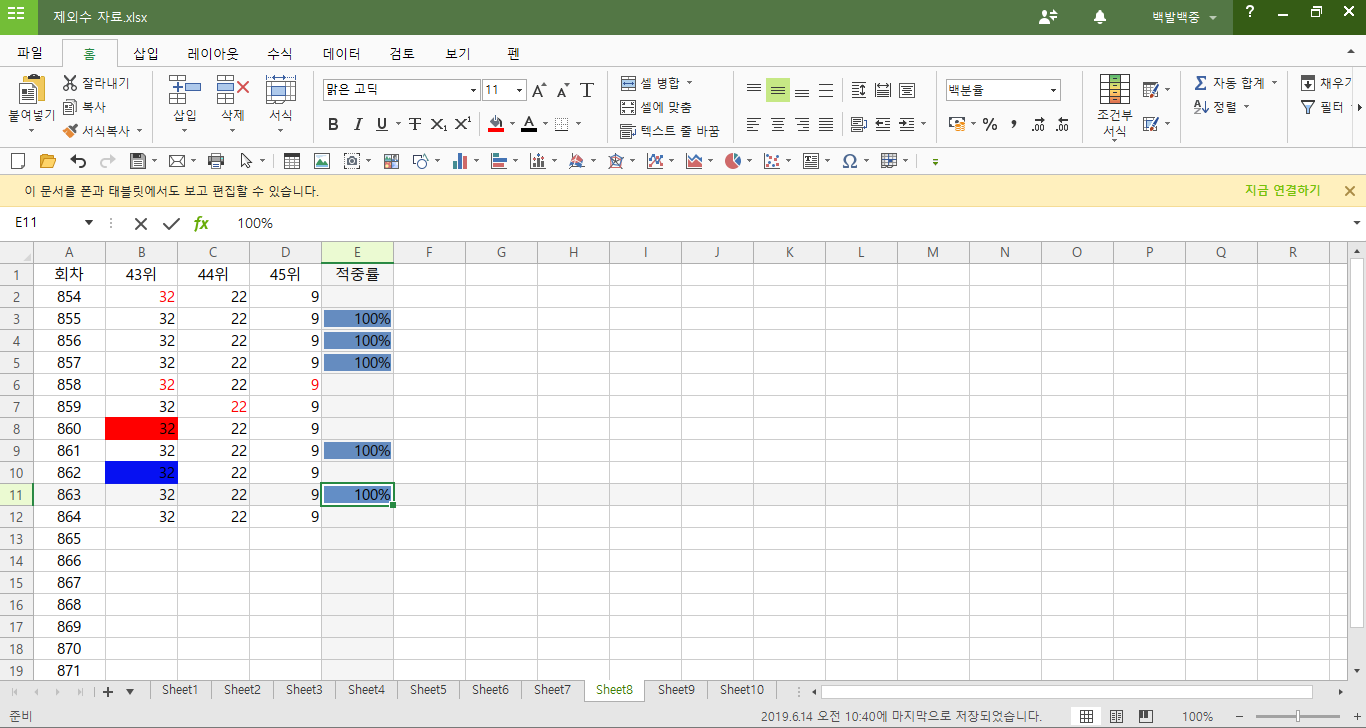Open the 데이터 ribbon tab
1366x728 pixels.
point(341,54)
